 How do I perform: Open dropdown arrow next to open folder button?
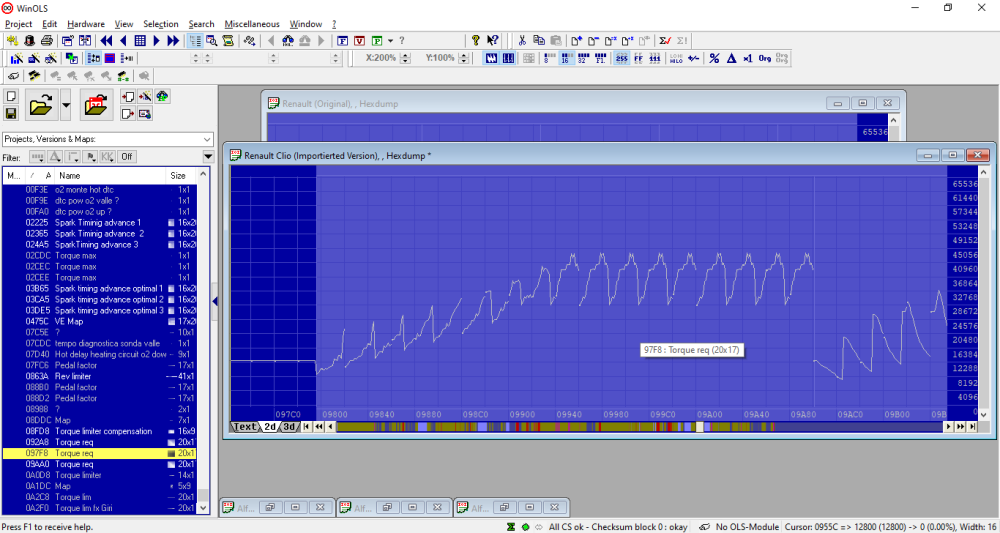point(66,105)
